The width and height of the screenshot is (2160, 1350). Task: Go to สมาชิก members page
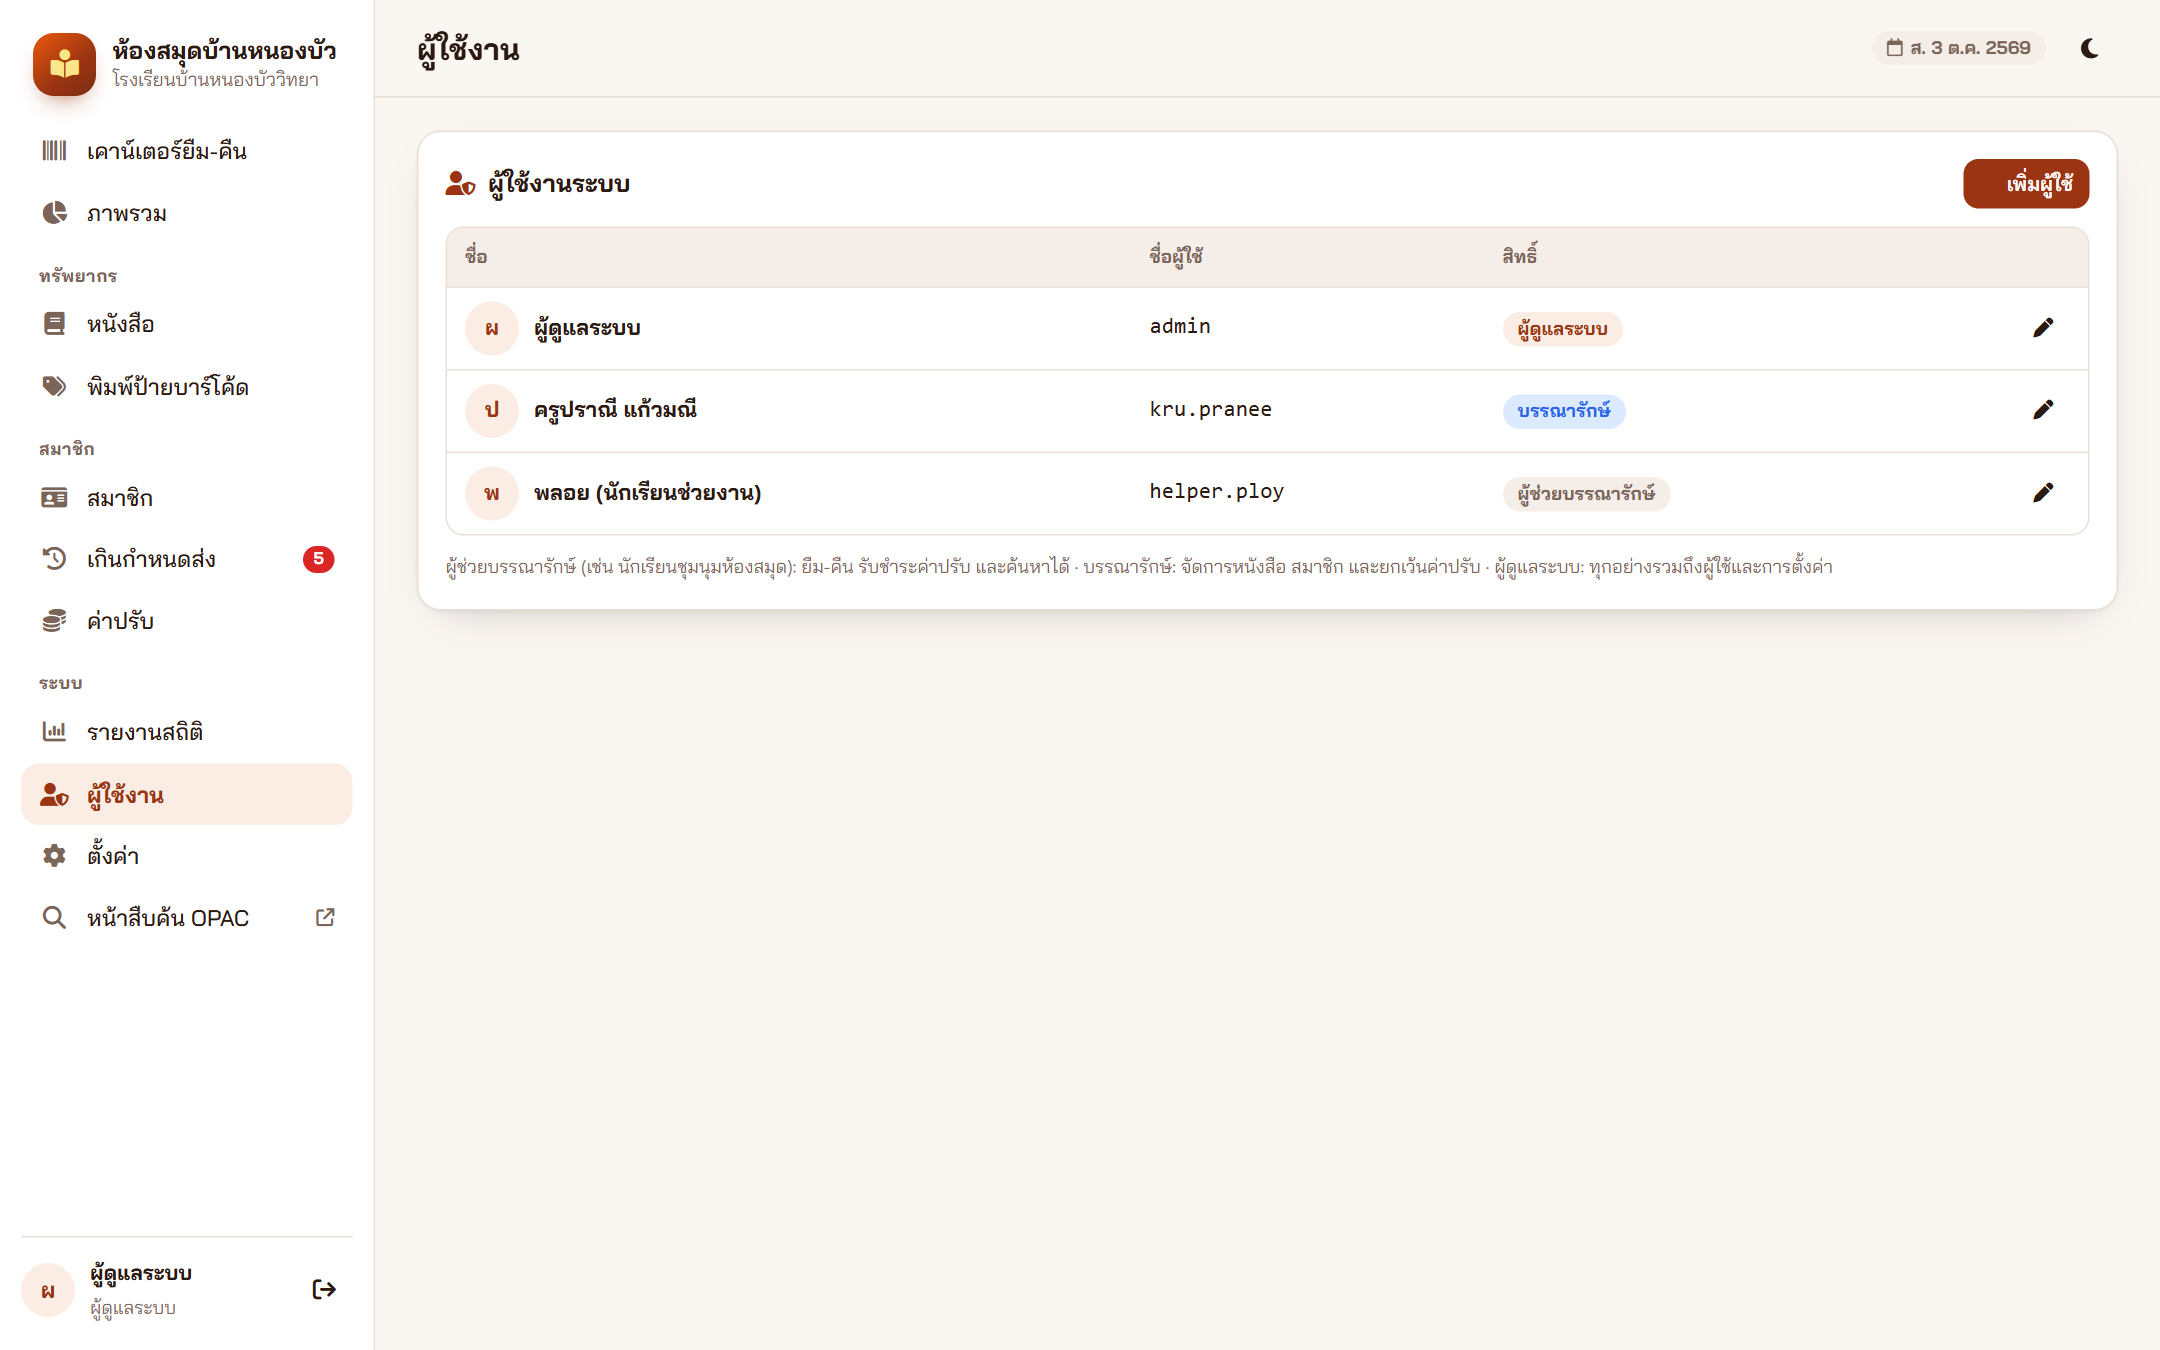186,498
